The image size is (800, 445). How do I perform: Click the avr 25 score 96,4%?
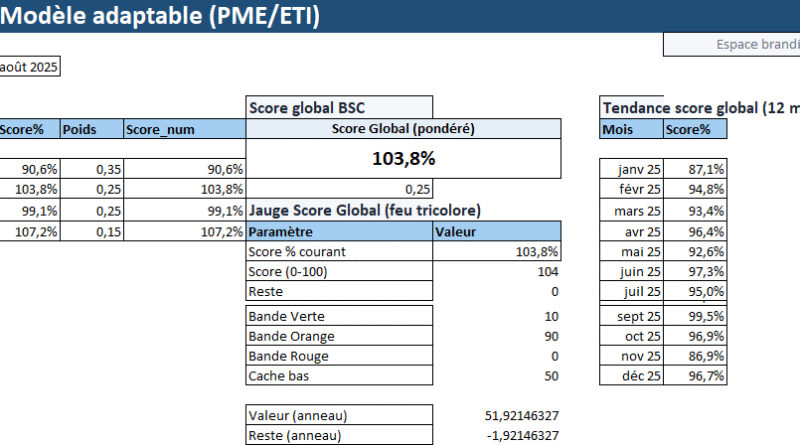[695, 232]
